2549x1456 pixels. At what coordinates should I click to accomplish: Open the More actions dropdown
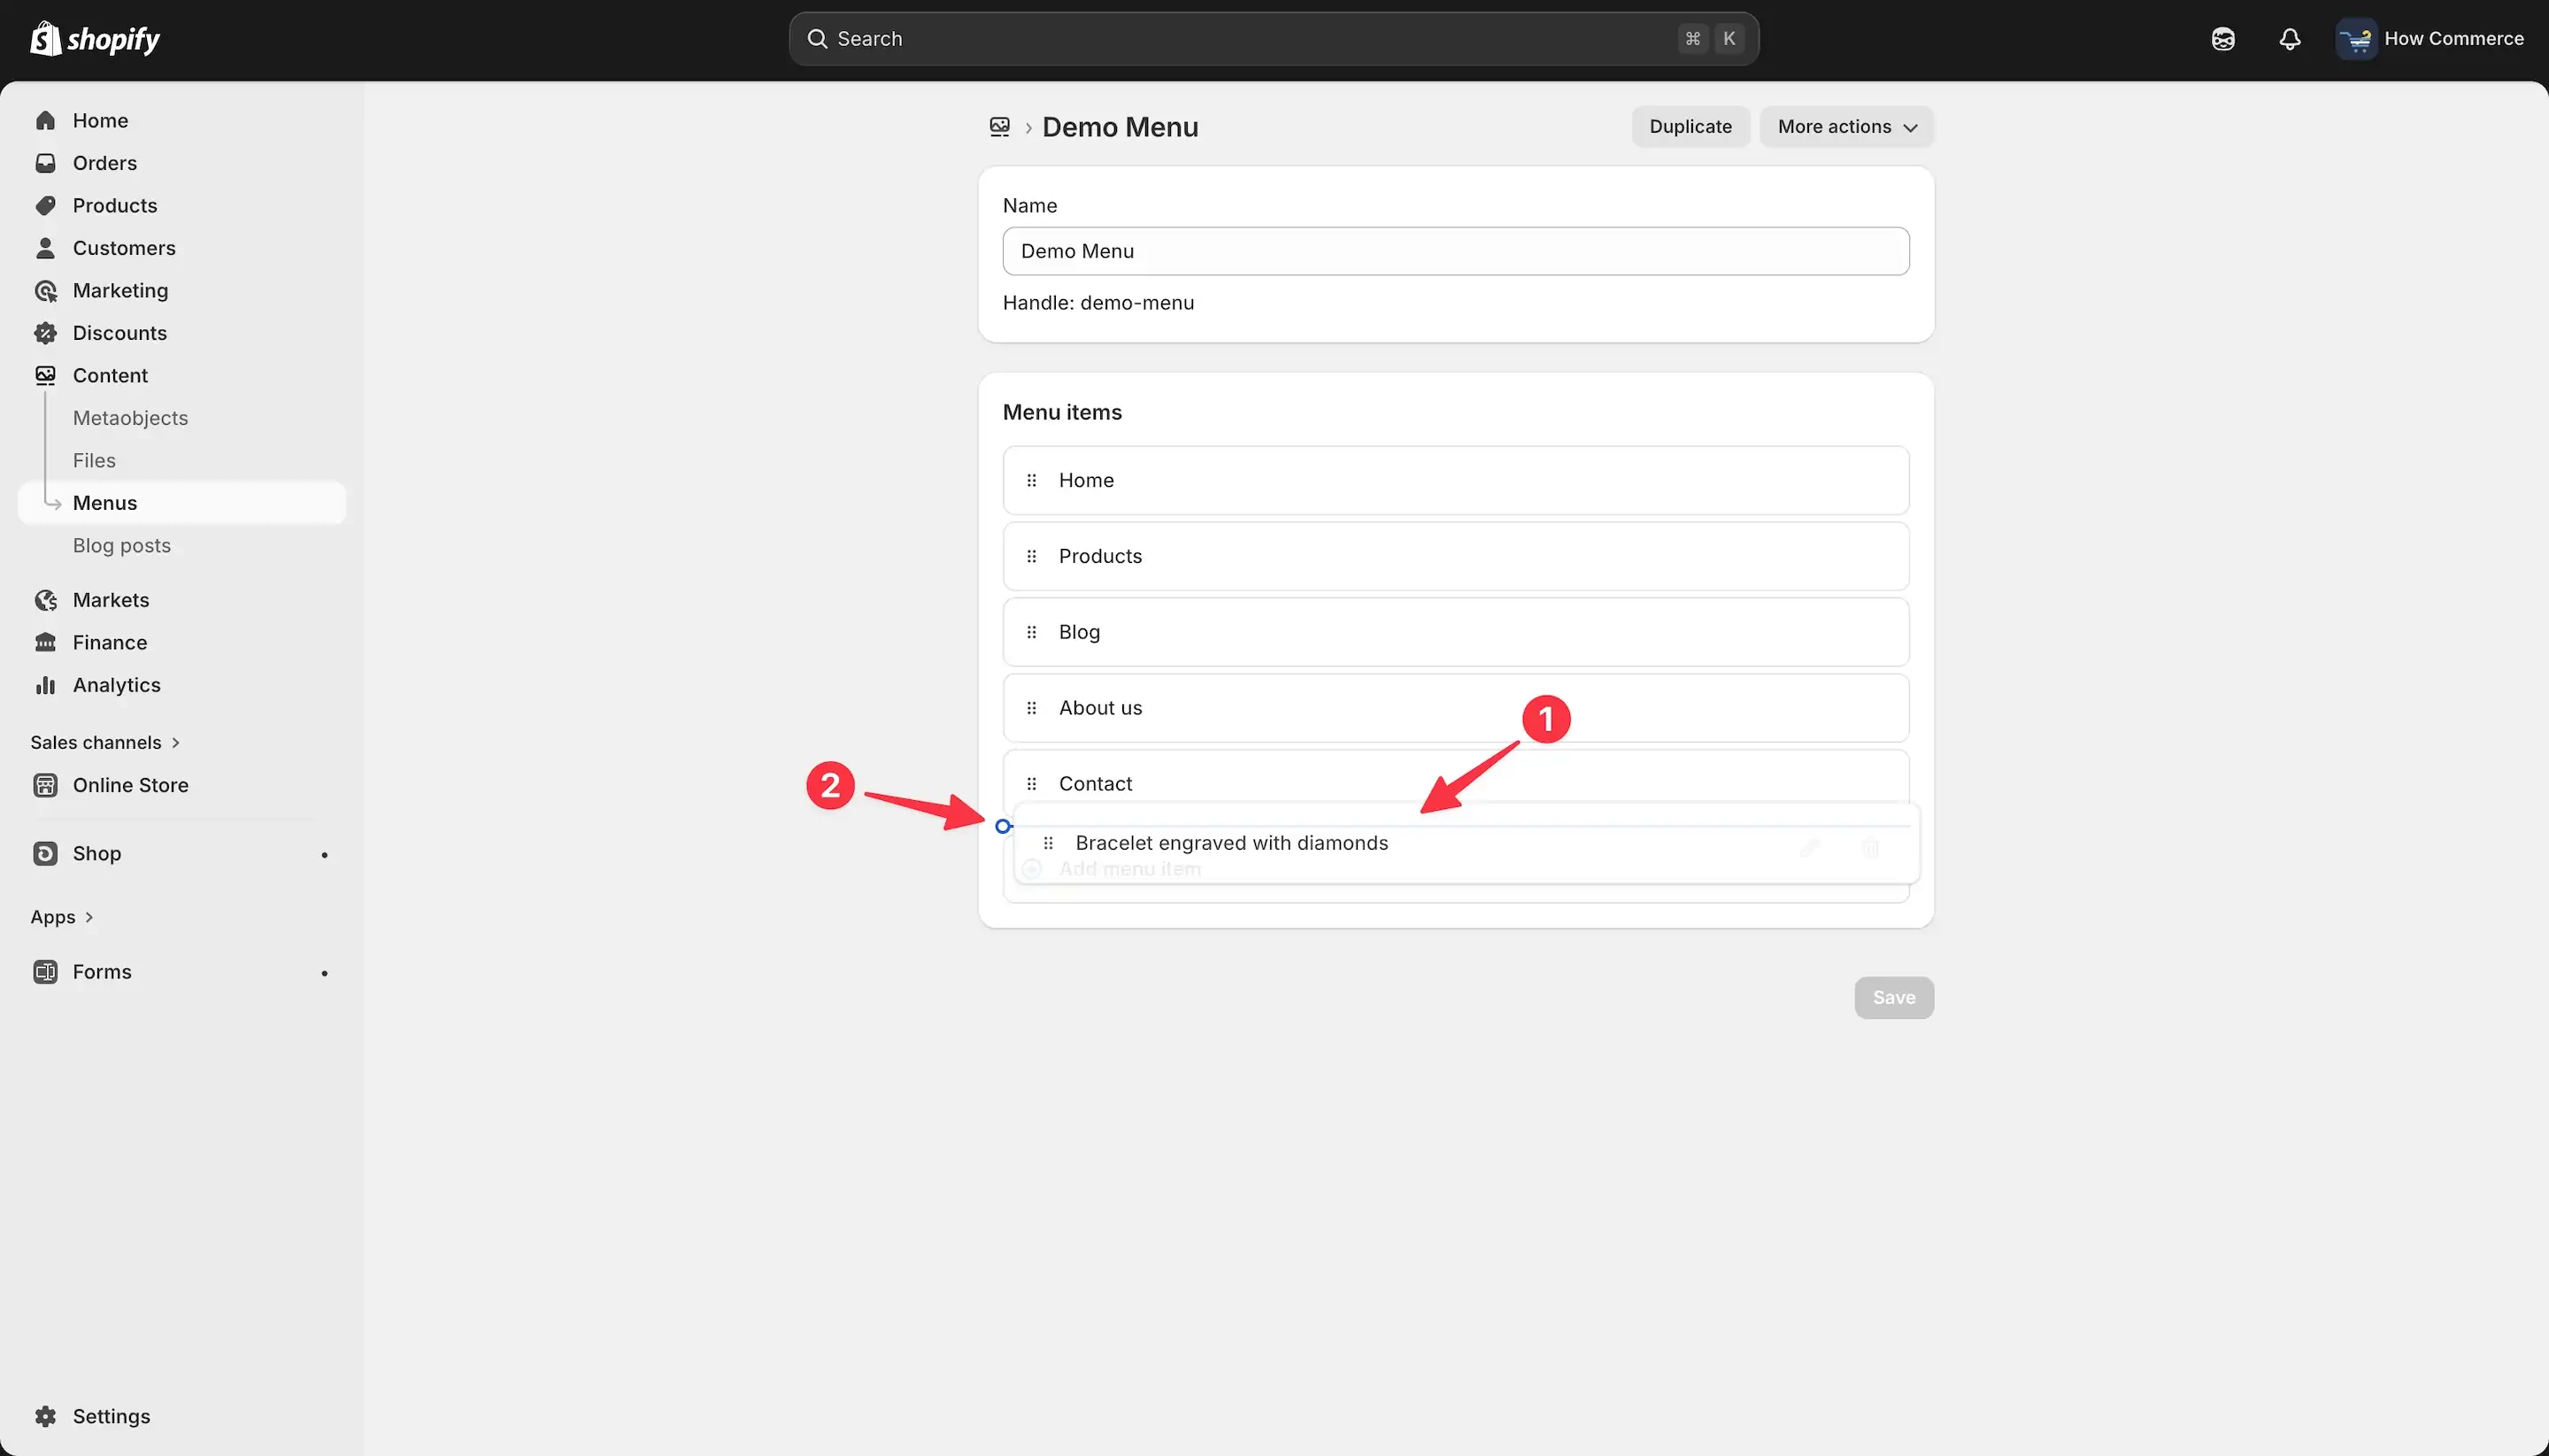(x=1846, y=127)
